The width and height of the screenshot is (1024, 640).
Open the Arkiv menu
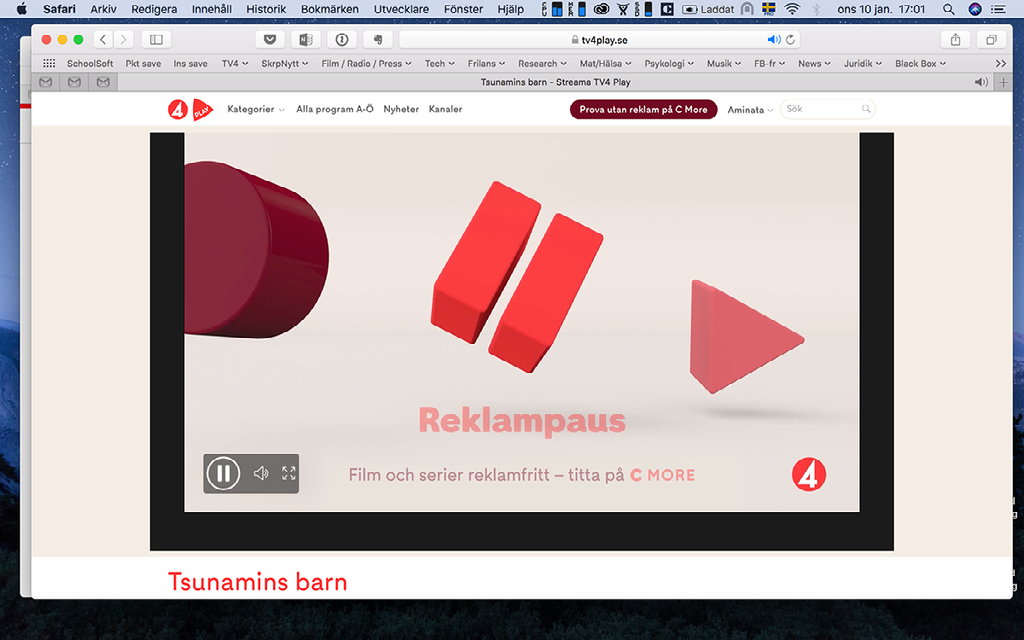tap(103, 9)
